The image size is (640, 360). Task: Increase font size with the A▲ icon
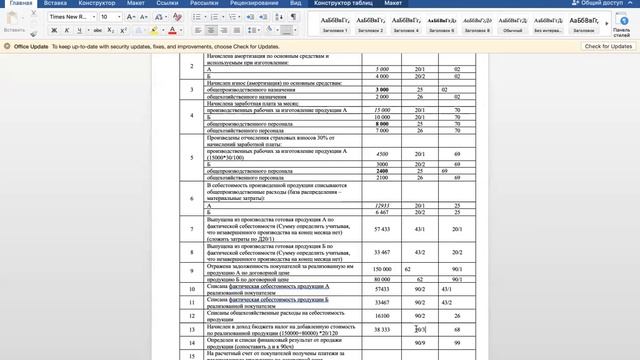click(x=130, y=17)
